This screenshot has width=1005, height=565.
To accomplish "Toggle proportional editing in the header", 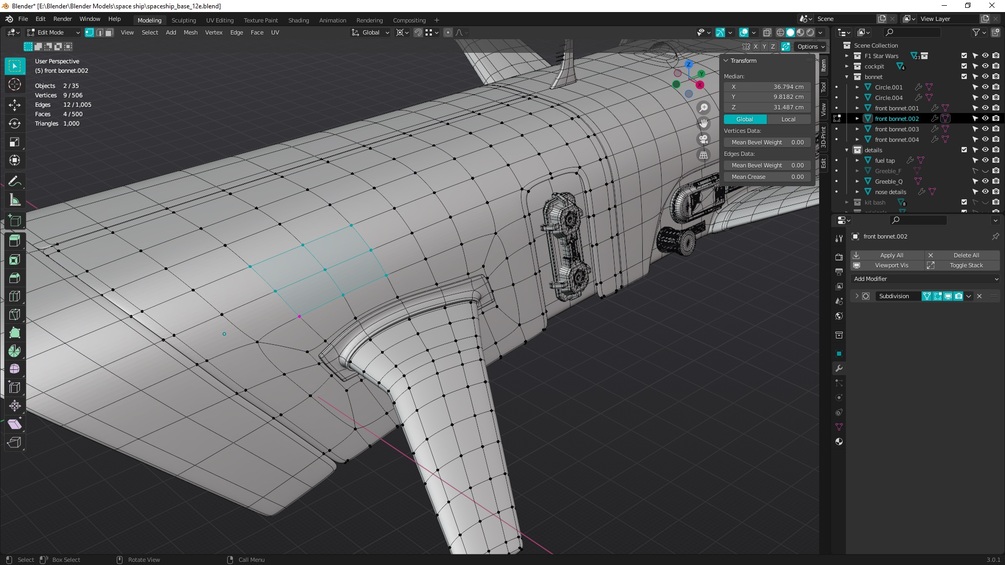I will coord(448,32).
